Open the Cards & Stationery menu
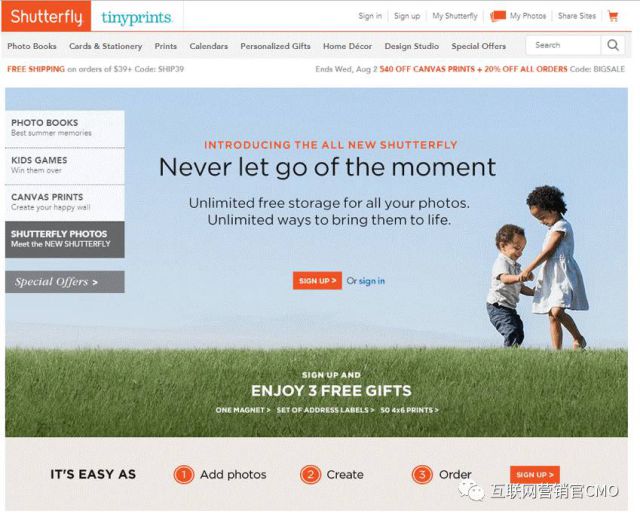This screenshot has width=640, height=520. click(106, 46)
